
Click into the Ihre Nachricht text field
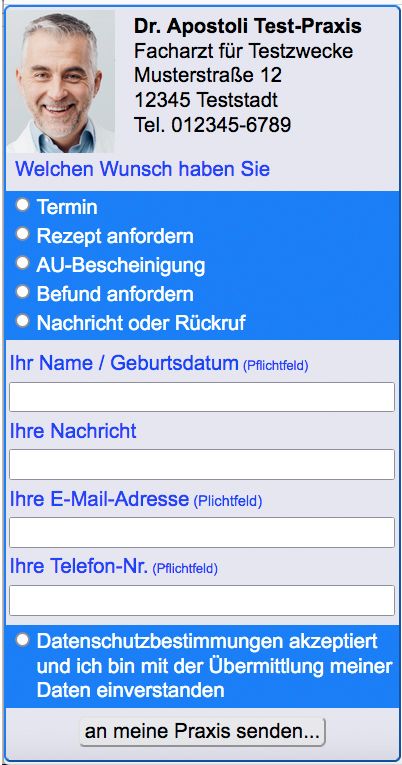tap(201, 464)
